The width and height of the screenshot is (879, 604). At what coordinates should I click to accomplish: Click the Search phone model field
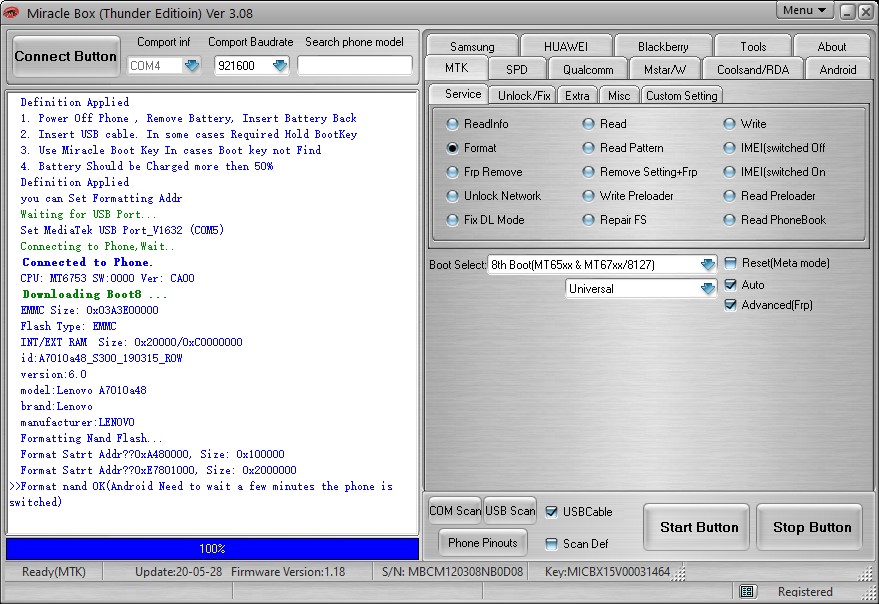pyautogui.click(x=354, y=66)
